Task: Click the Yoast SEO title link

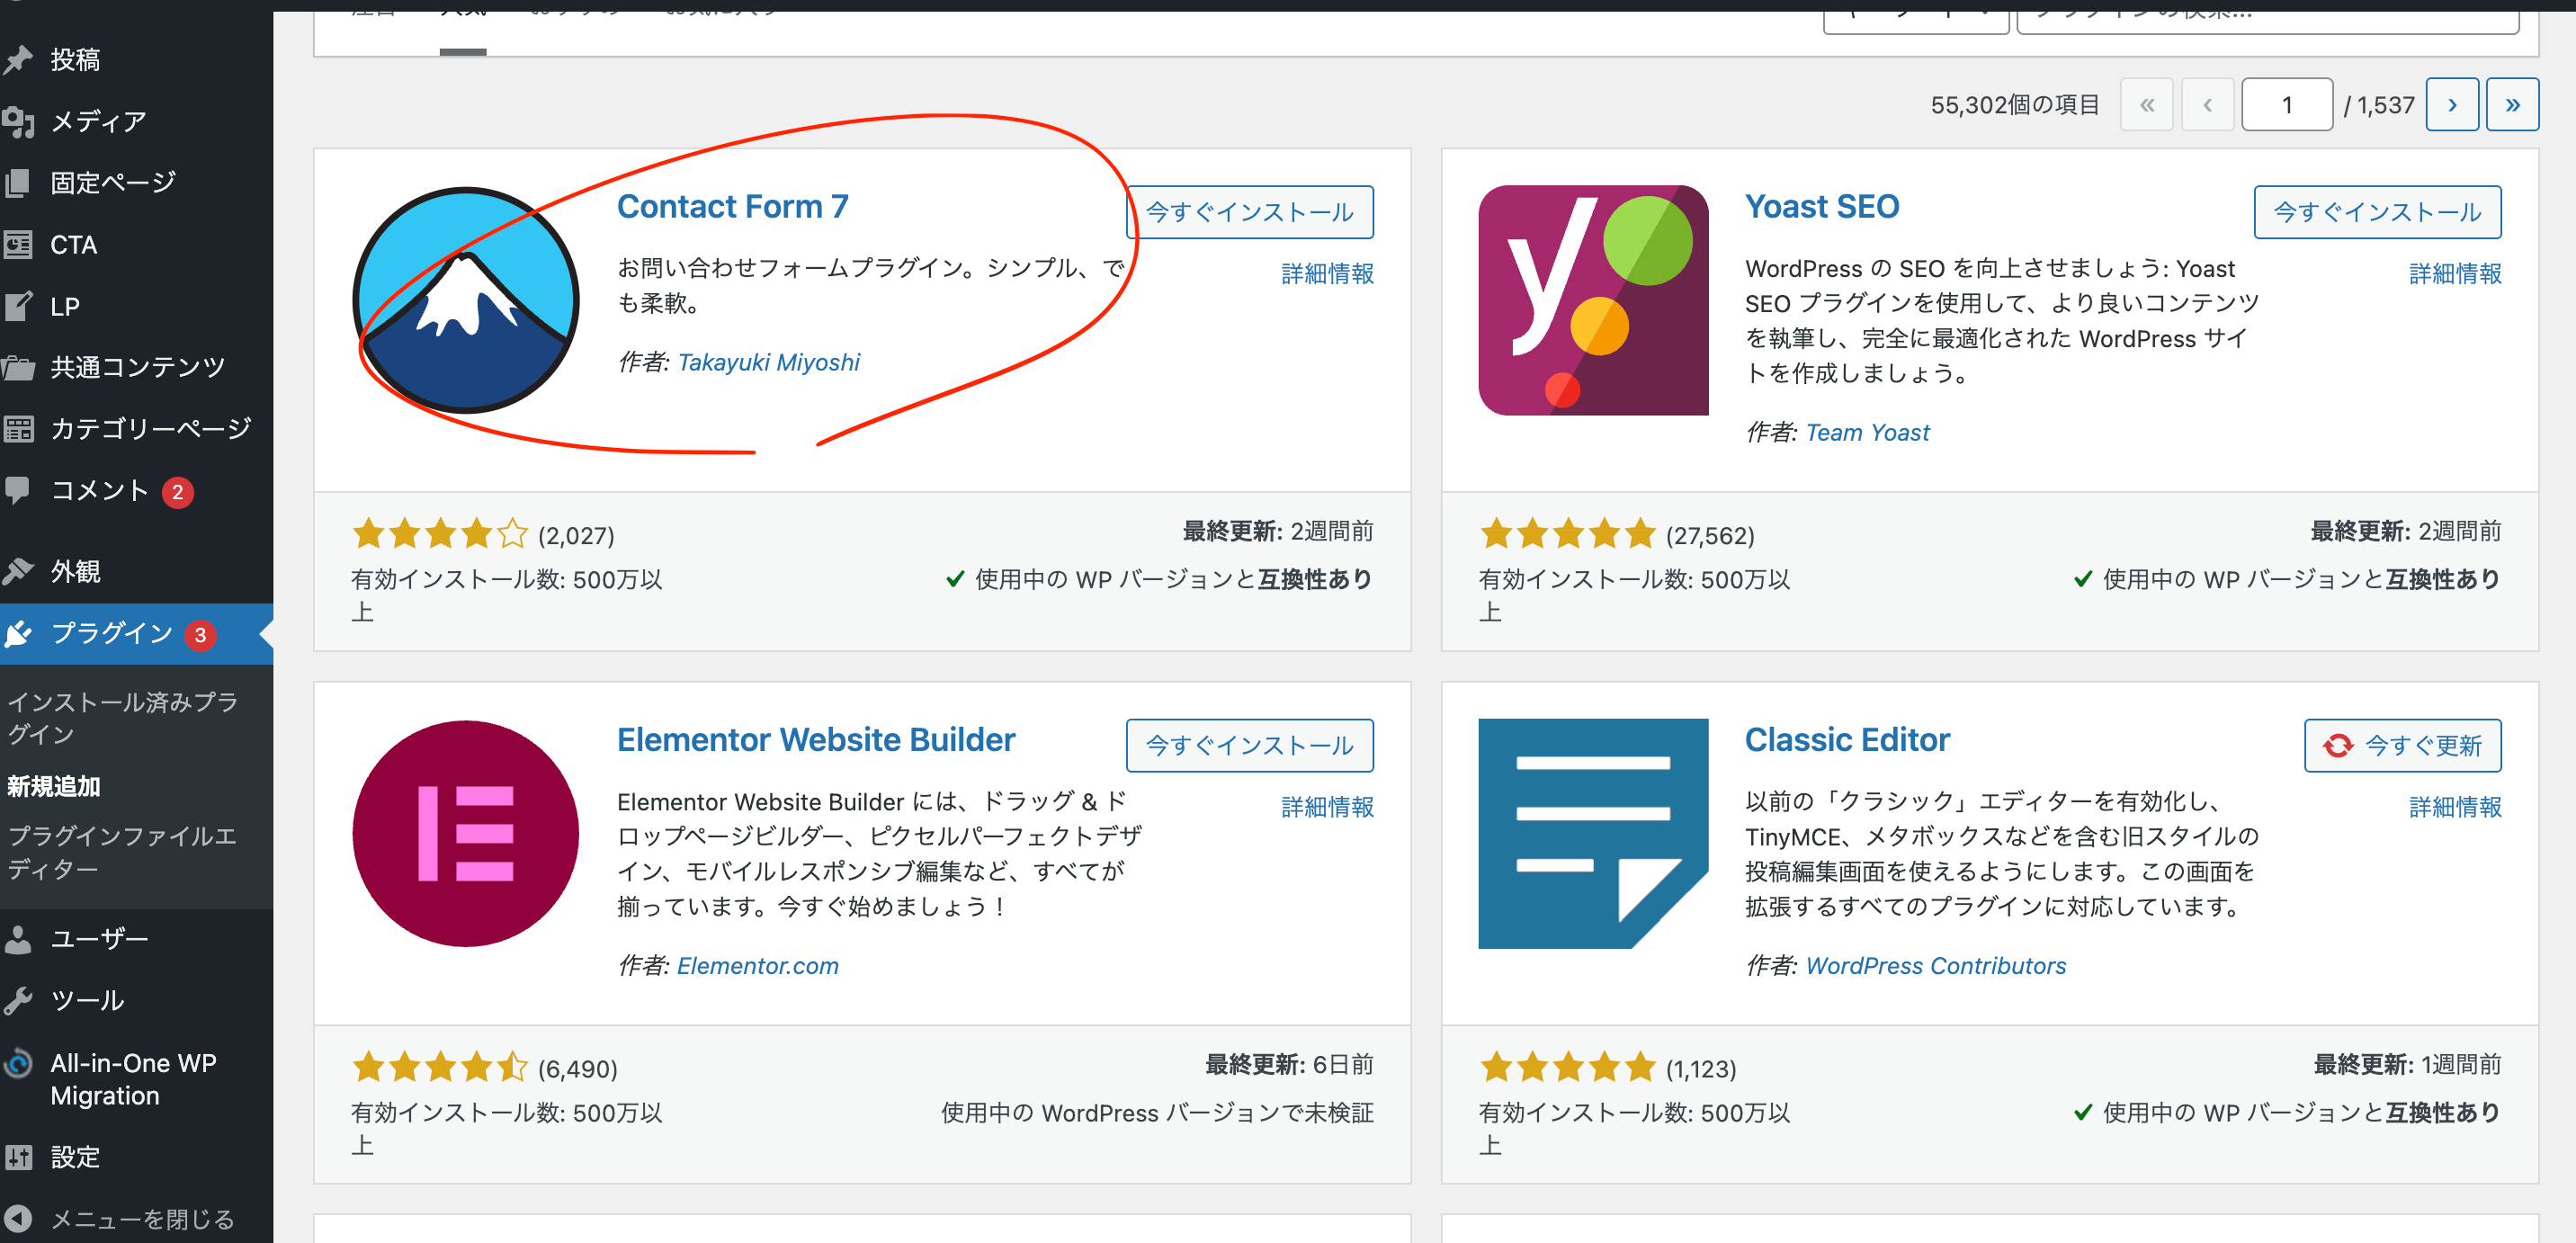Action: click(1821, 206)
